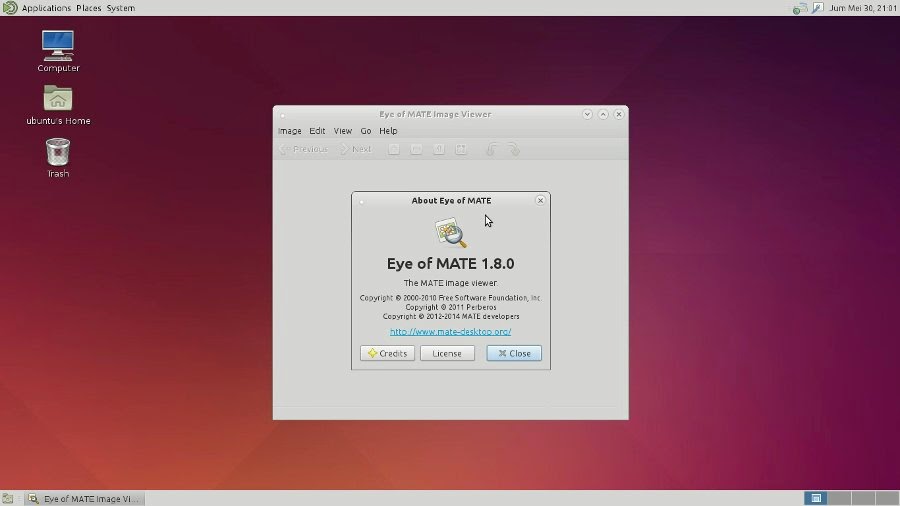The width and height of the screenshot is (900, 506).
Task: Open the Places menu
Action: [88, 8]
